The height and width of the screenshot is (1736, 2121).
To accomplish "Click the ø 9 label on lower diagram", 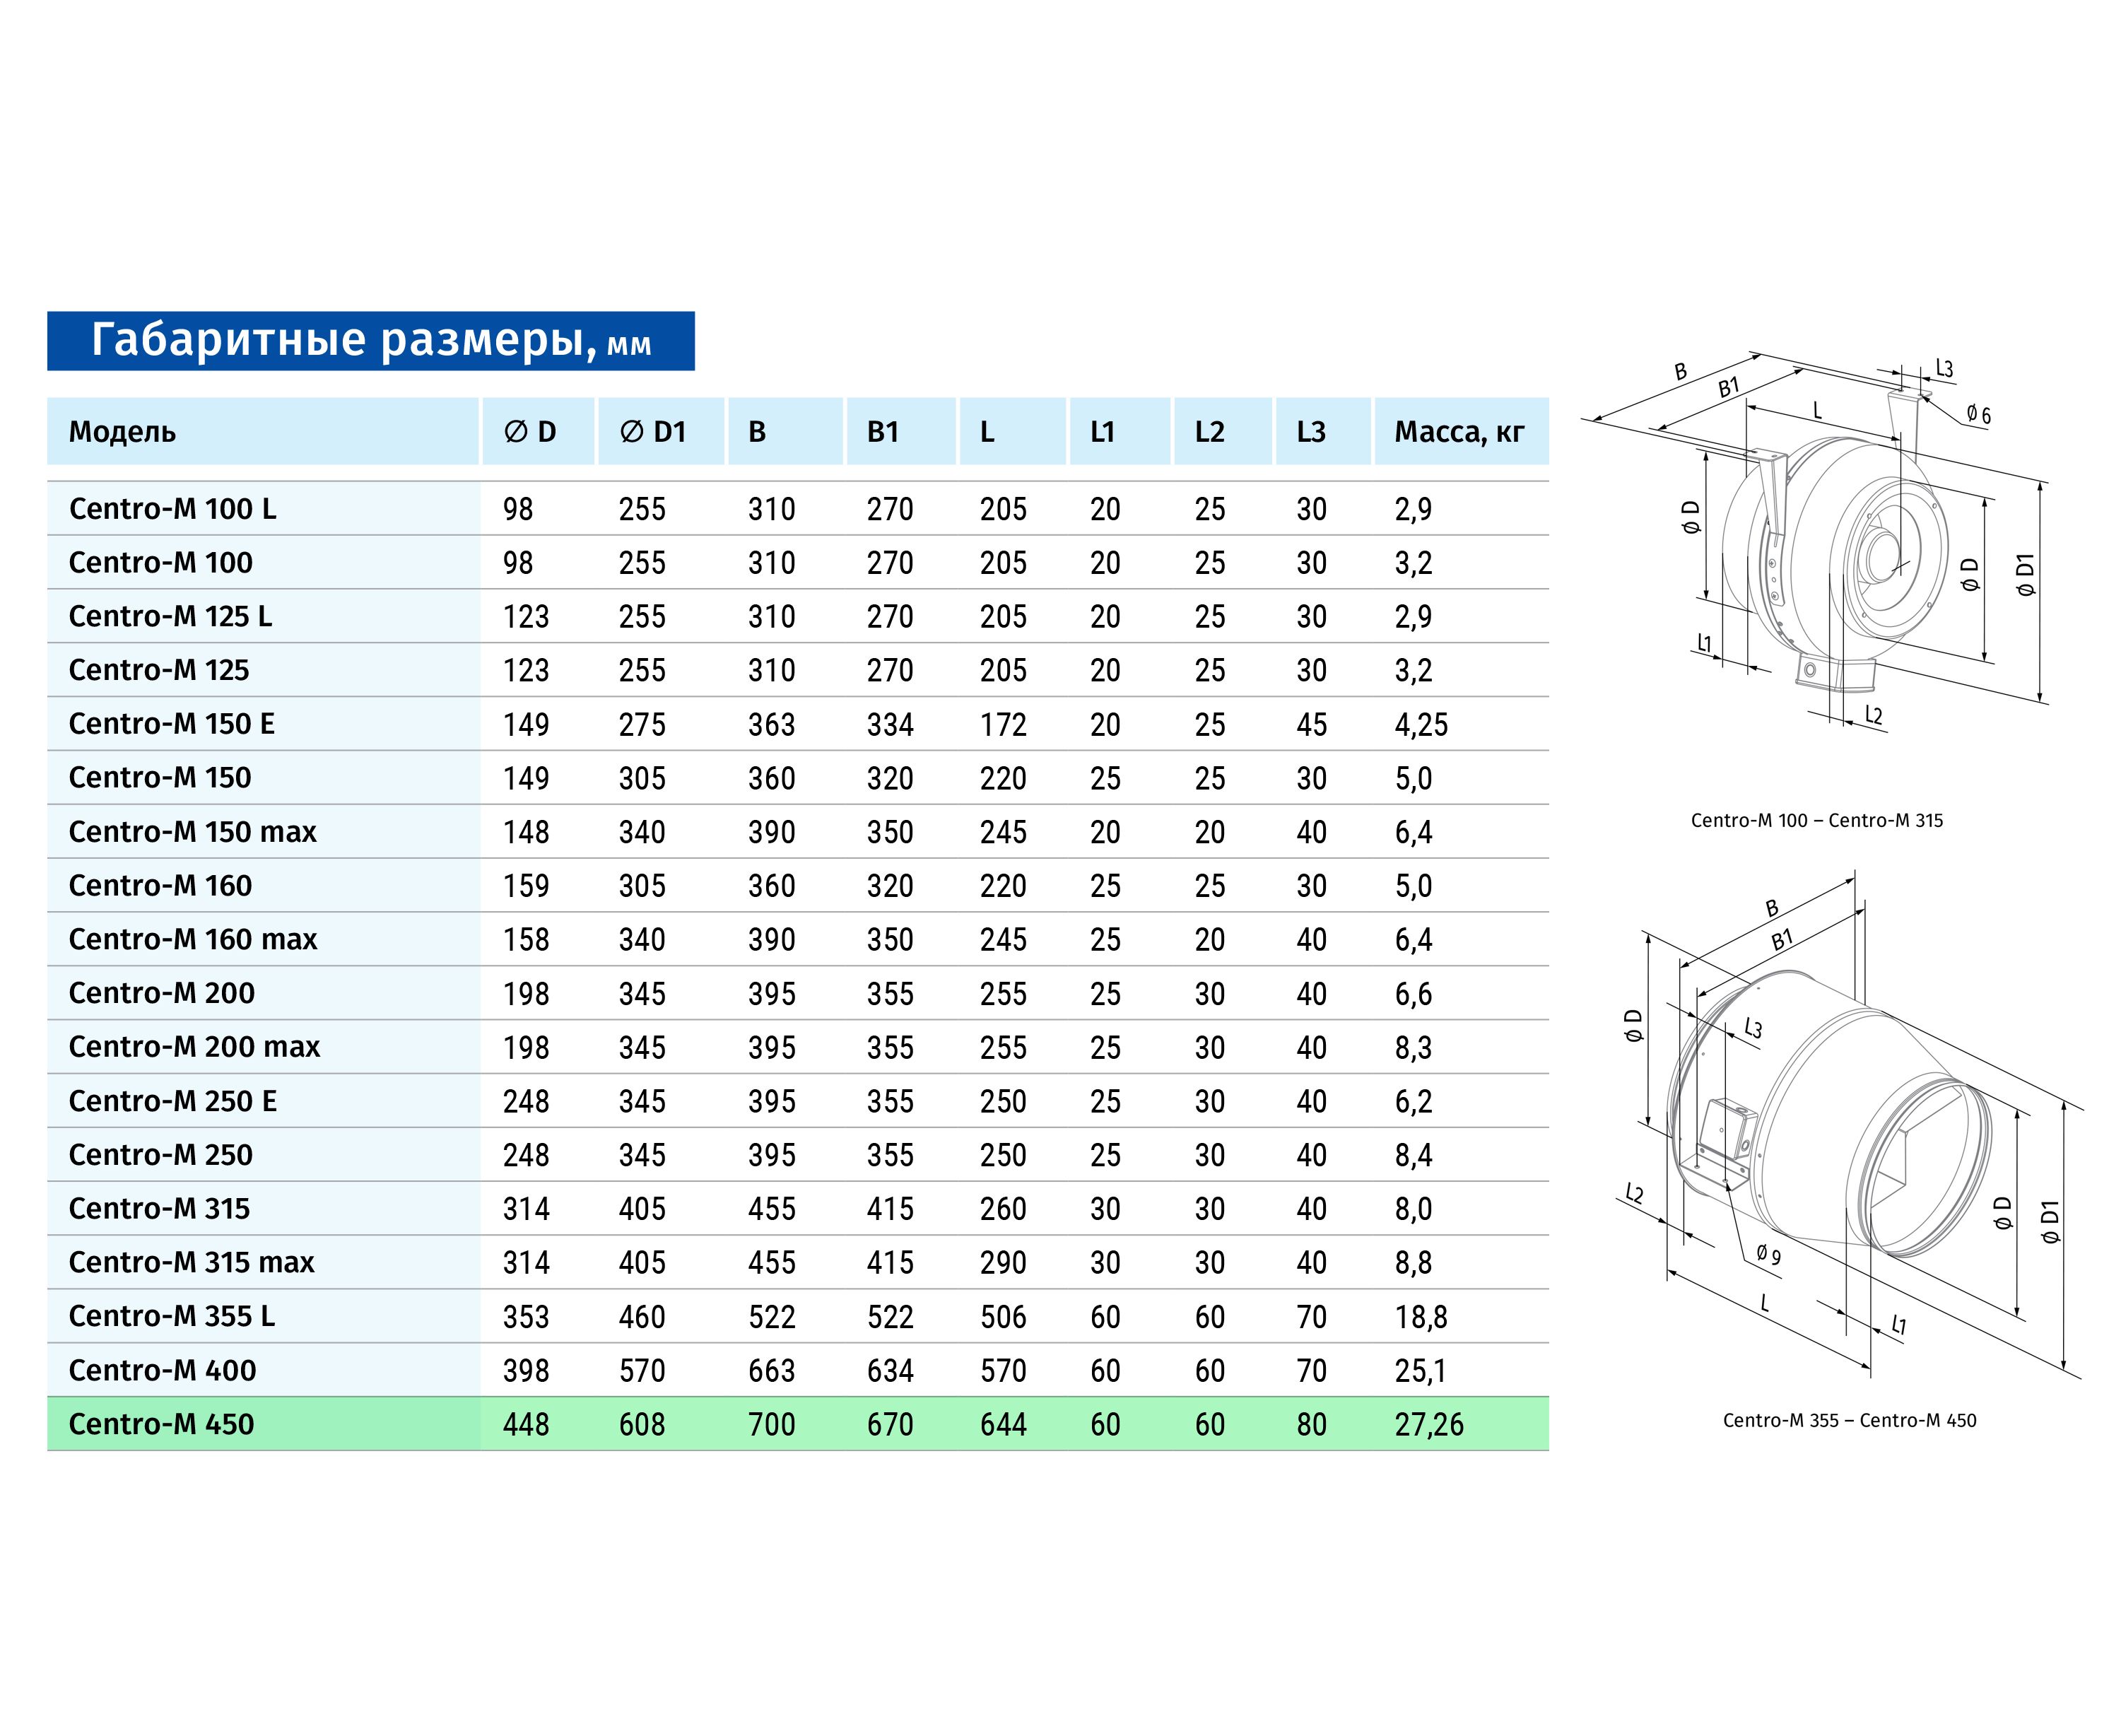I will (1768, 1255).
